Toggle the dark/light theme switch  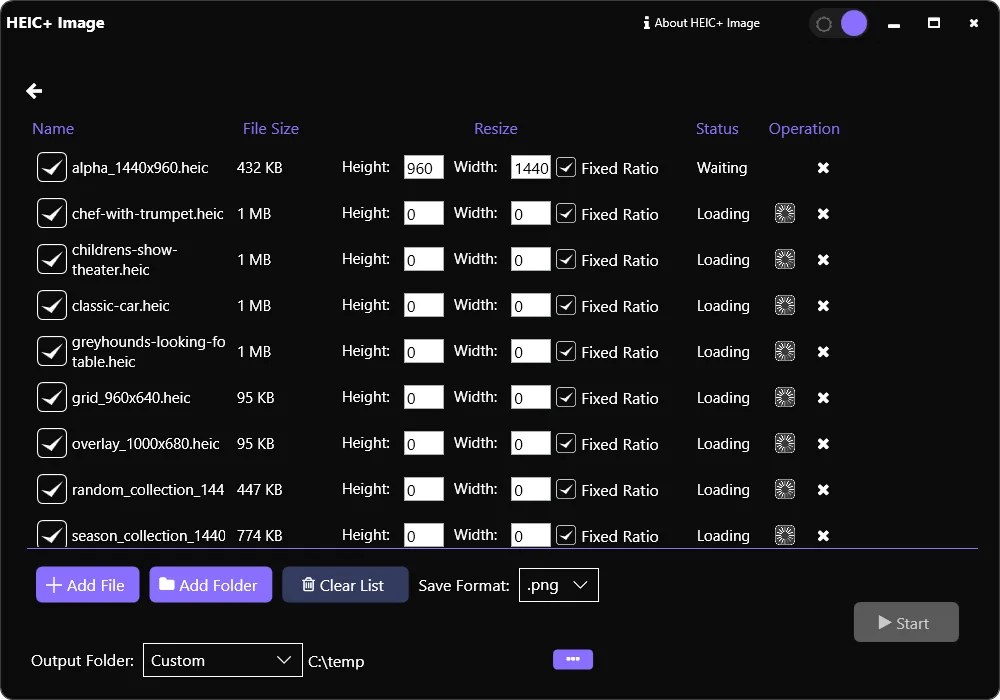coord(839,24)
